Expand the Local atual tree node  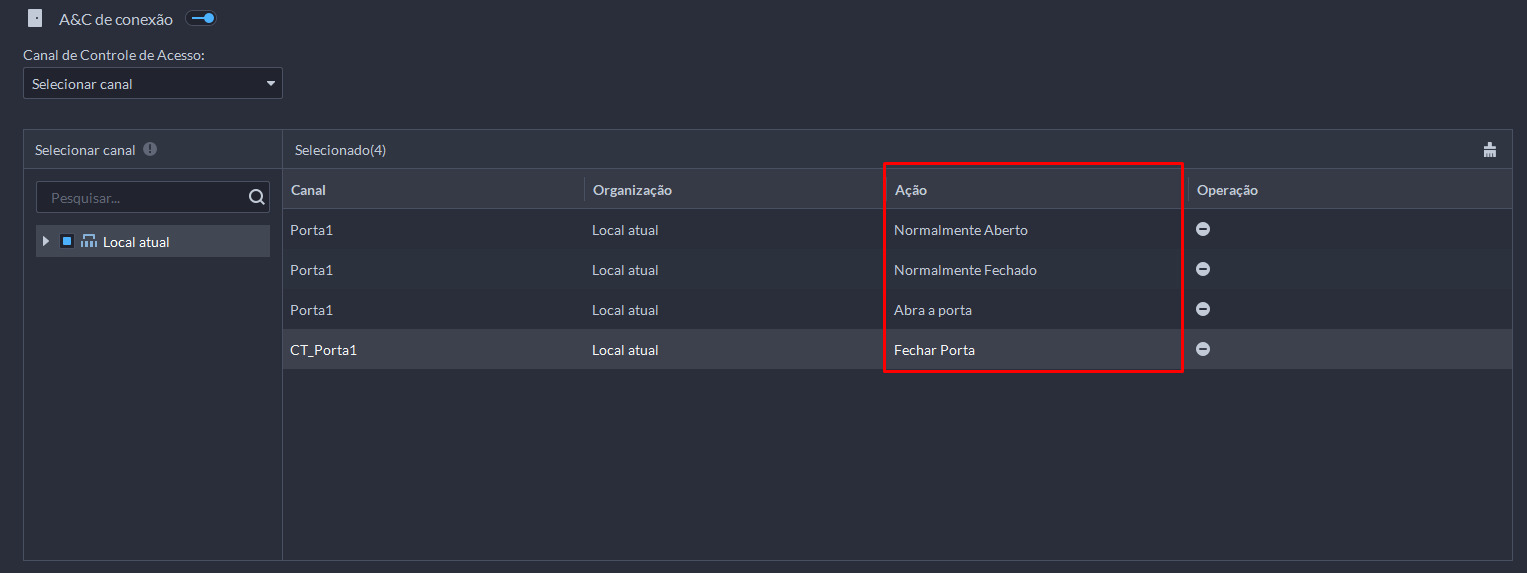tap(46, 241)
